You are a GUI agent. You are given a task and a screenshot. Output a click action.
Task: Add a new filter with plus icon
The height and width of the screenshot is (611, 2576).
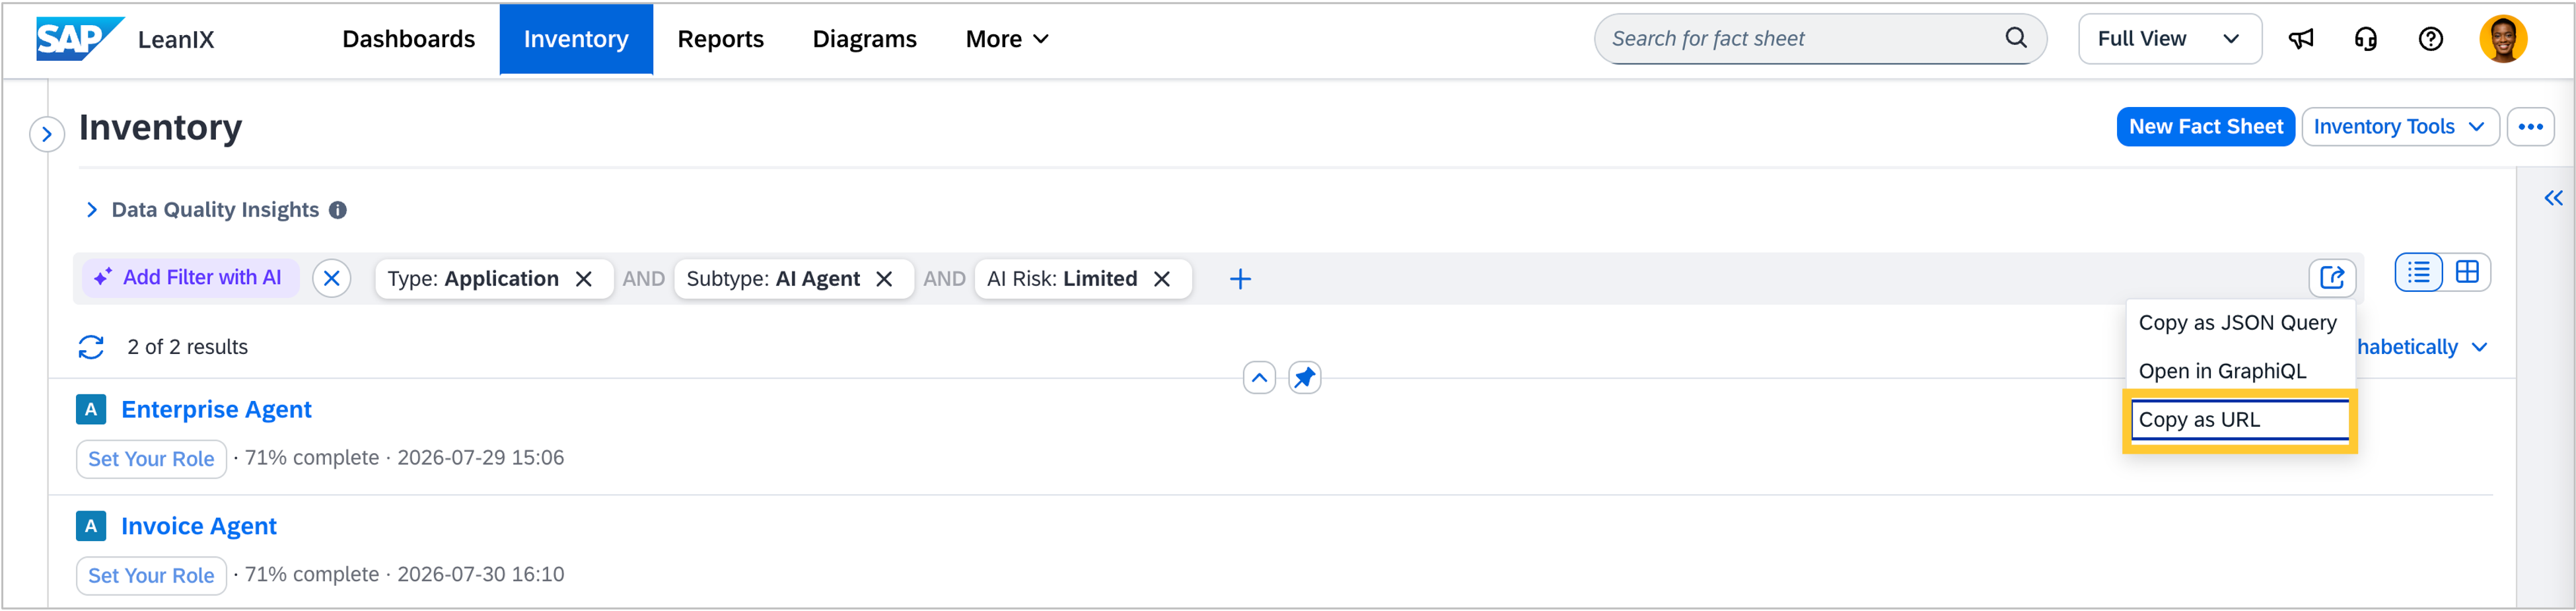(x=1240, y=279)
